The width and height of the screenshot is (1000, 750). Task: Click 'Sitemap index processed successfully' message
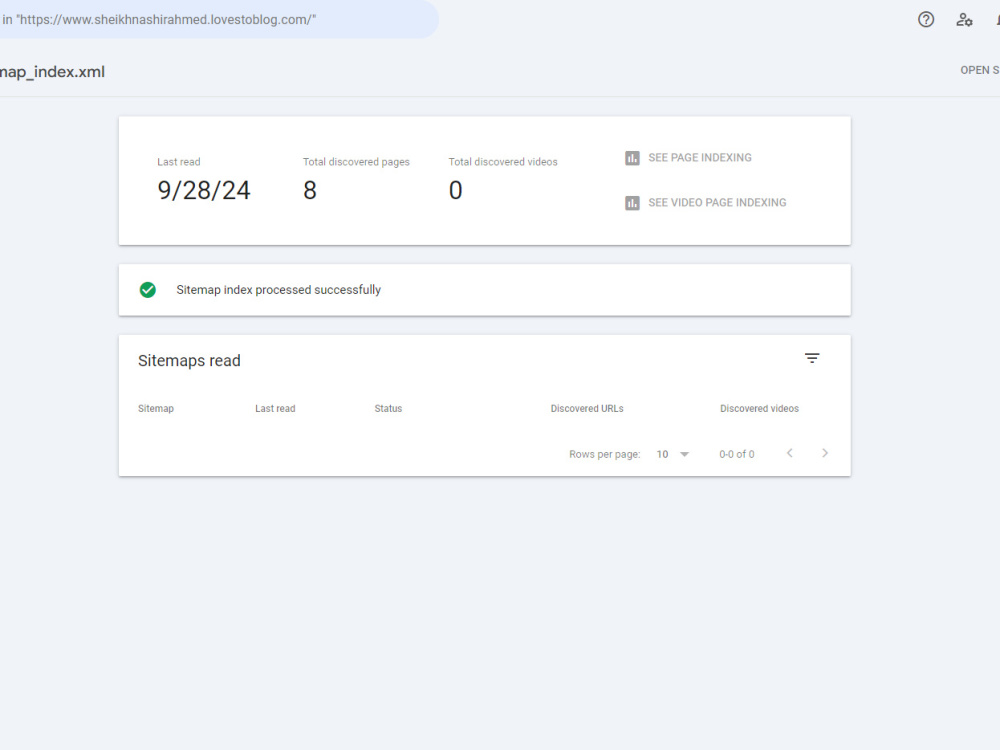(278, 290)
